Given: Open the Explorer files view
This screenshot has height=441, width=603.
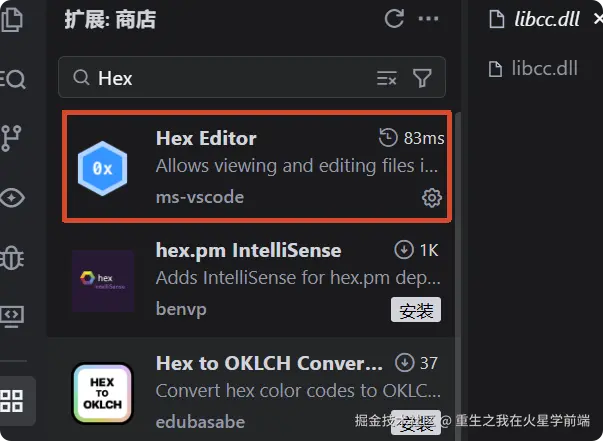Looking at the screenshot, I should 12,19.
